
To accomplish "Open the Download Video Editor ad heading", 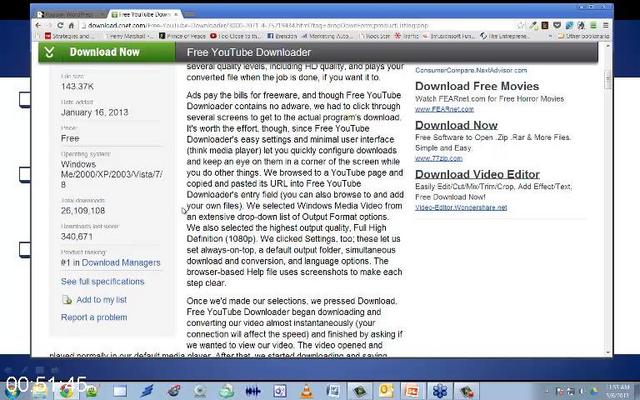I will point(477,174).
